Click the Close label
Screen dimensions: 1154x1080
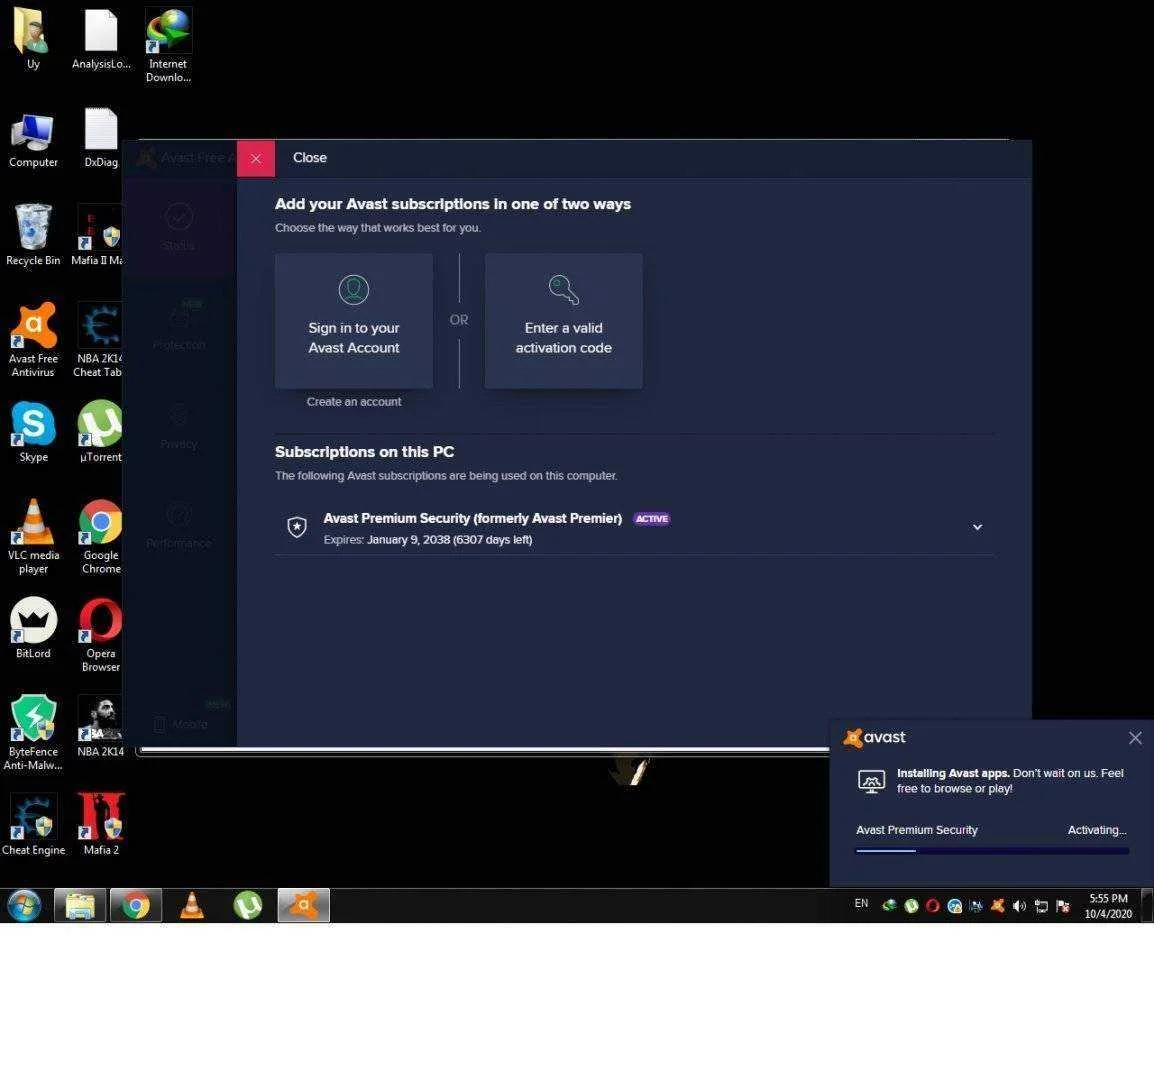click(309, 158)
